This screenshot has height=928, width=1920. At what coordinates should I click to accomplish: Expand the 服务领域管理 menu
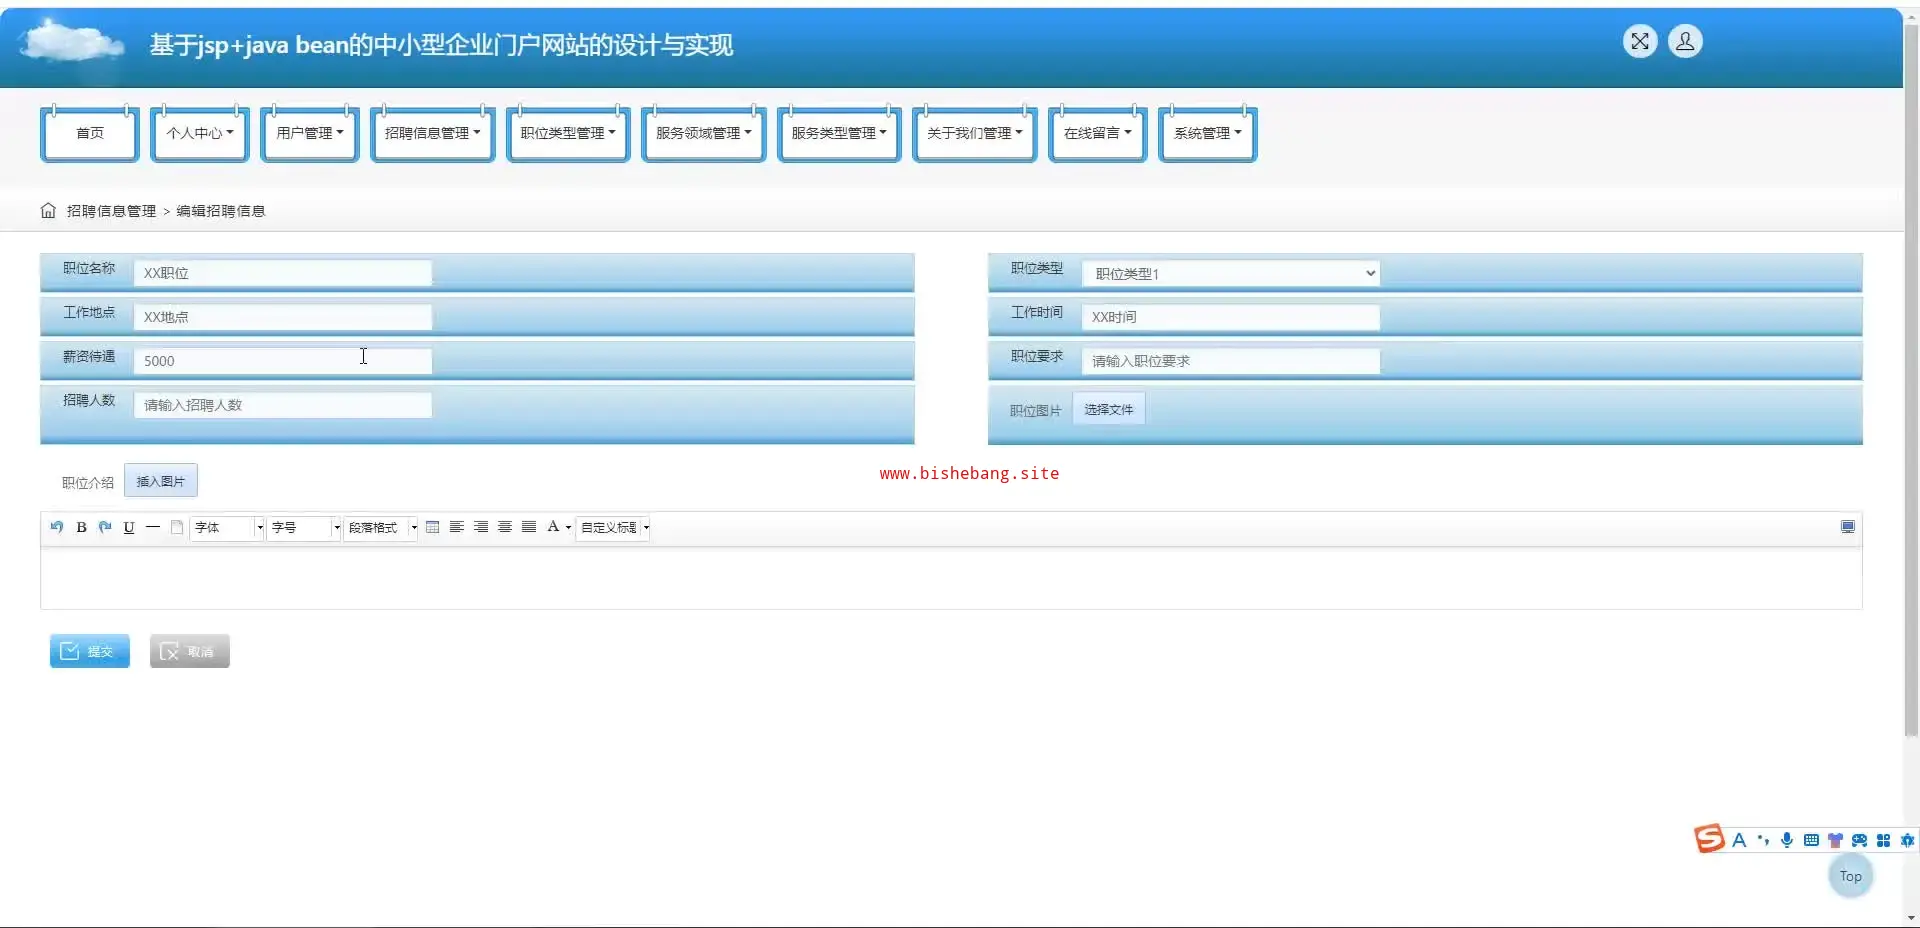pos(704,133)
